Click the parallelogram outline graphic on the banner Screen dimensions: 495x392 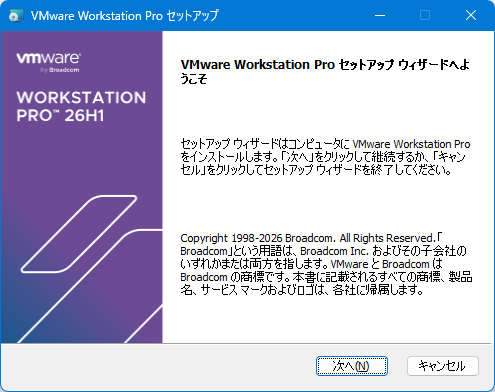[79, 234]
